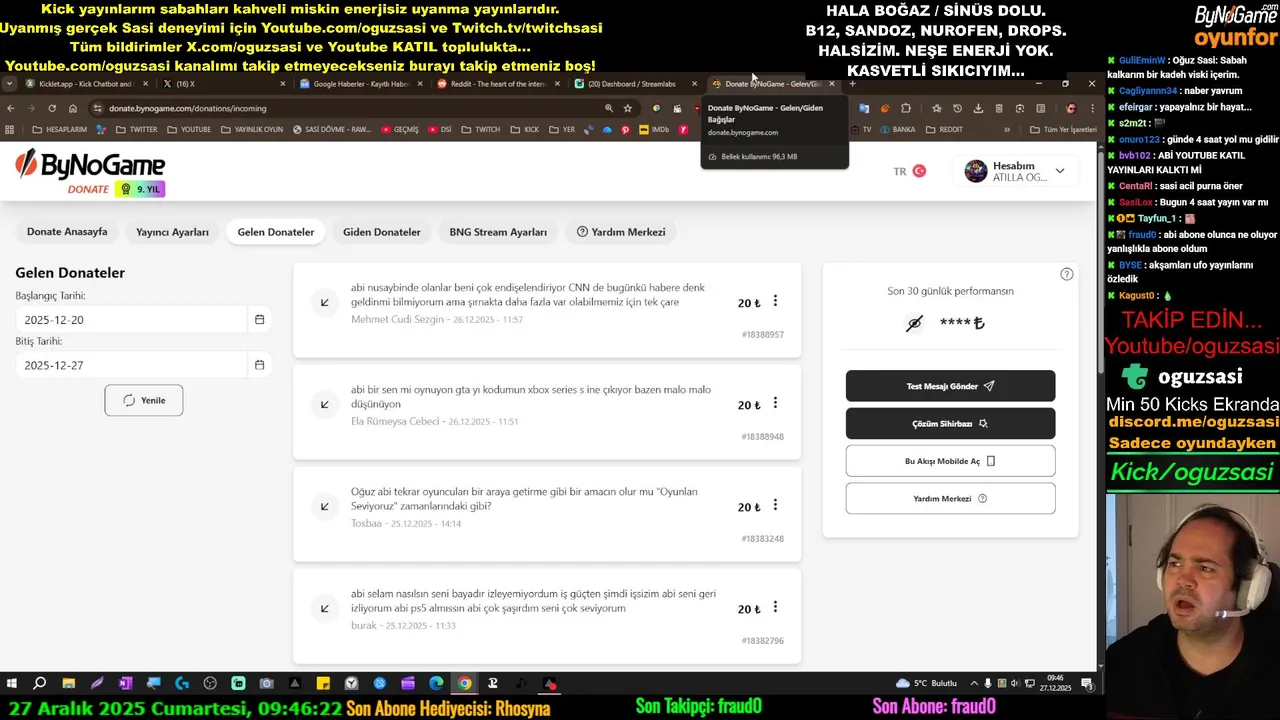Open calendar picker for Başlangıç Tarihi
This screenshot has width=1280, height=720.
pos(259,319)
